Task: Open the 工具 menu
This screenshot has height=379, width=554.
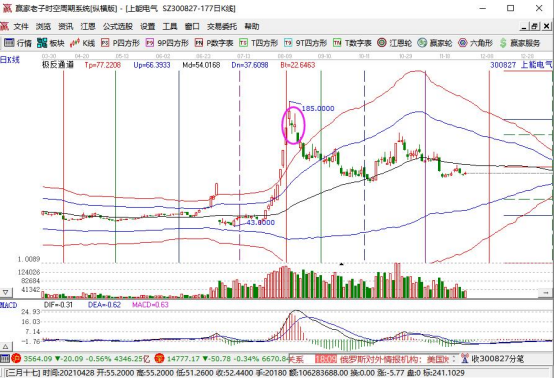Action: click(170, 26)
